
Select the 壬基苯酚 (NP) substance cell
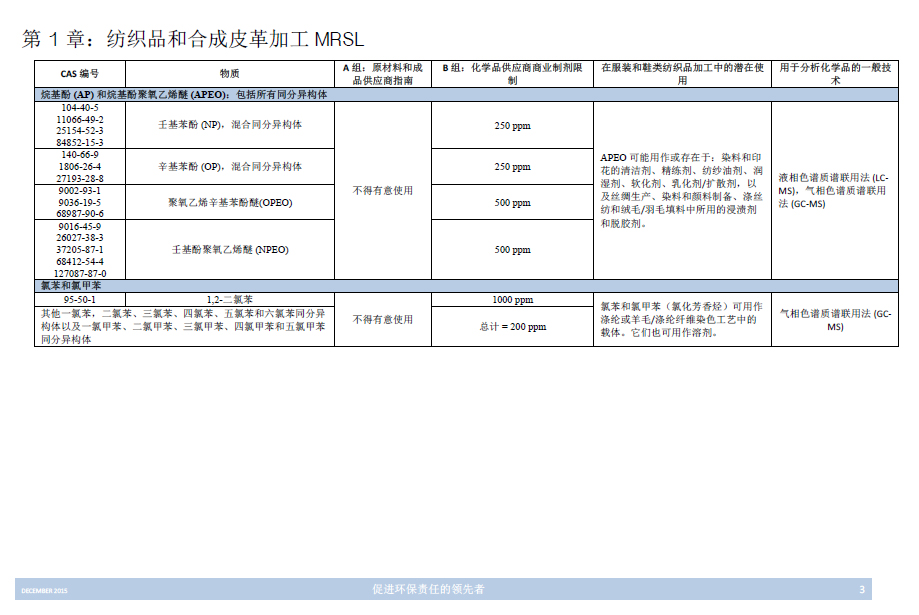(x=230, y=126)
